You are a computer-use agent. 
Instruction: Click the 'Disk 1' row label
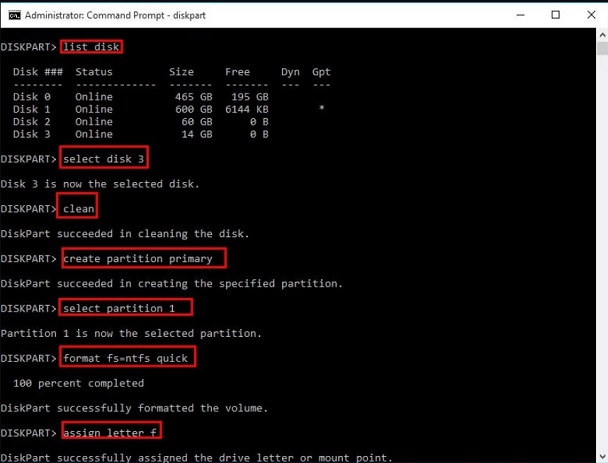point(31,109)
